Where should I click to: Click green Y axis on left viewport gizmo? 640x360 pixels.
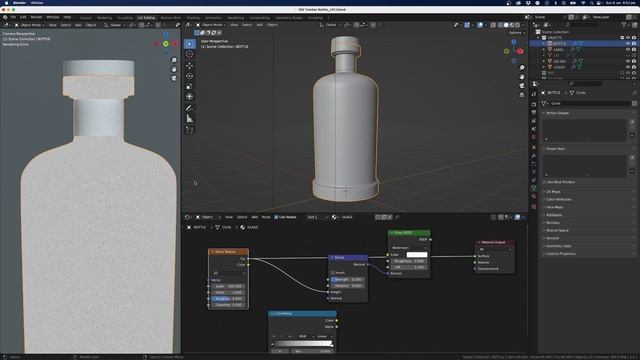tap(166, 44)
